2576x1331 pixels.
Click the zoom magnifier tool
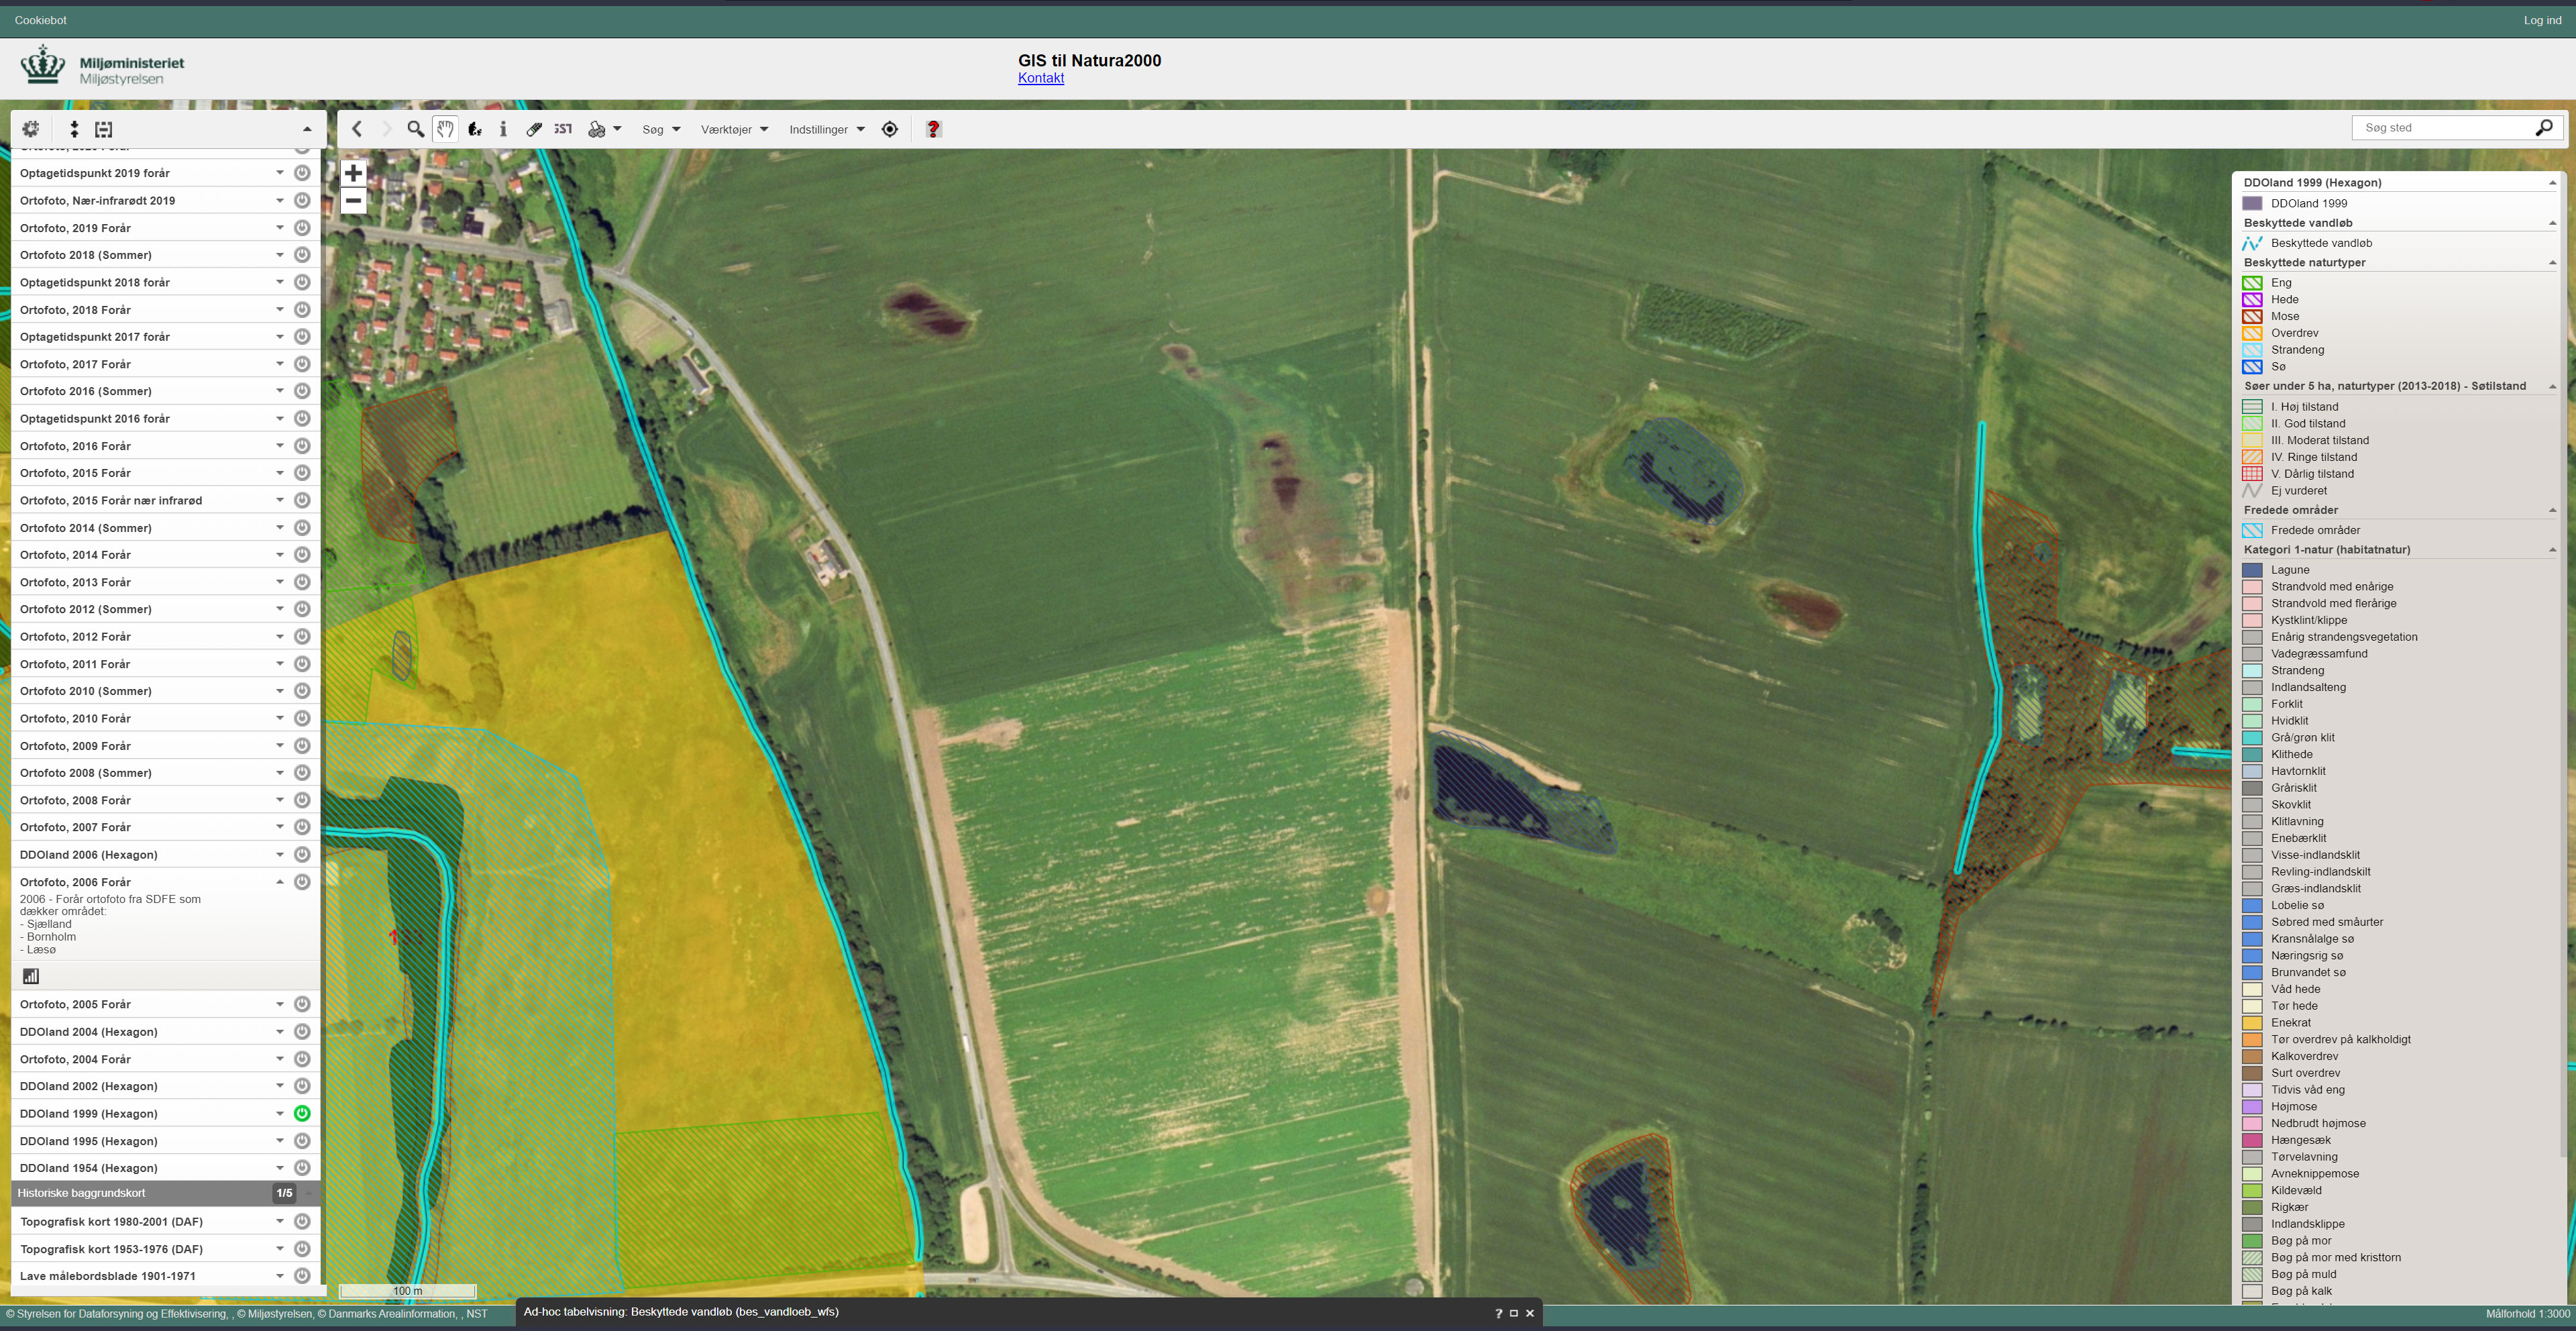(415, 129)
